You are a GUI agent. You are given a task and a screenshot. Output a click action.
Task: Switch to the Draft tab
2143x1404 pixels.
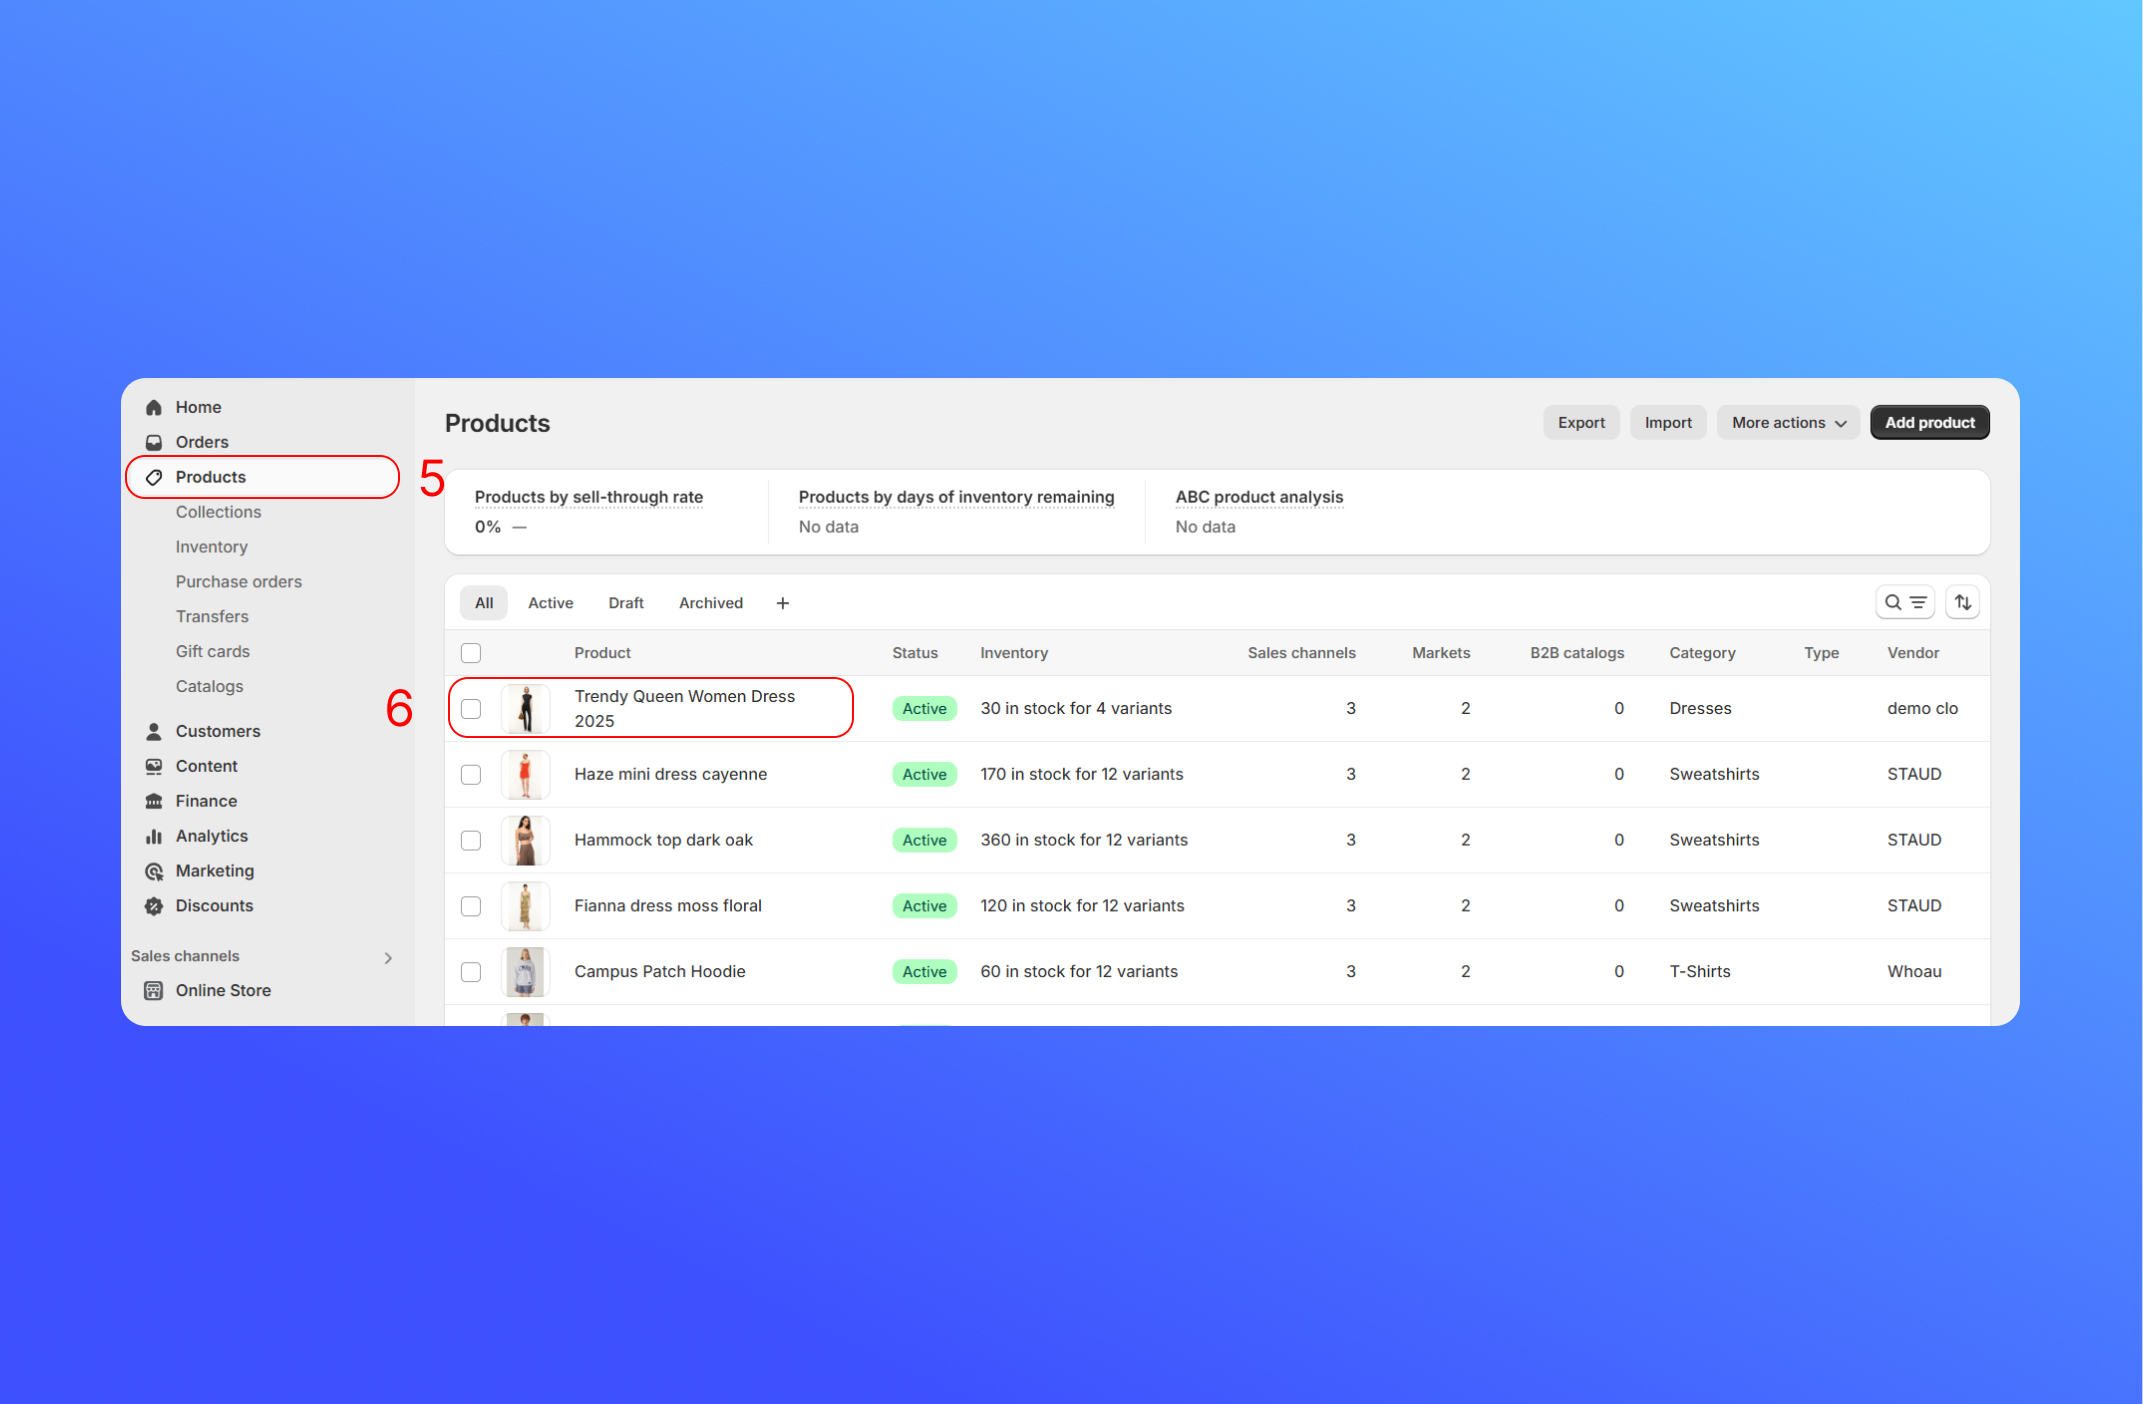[x=625, y=603]
